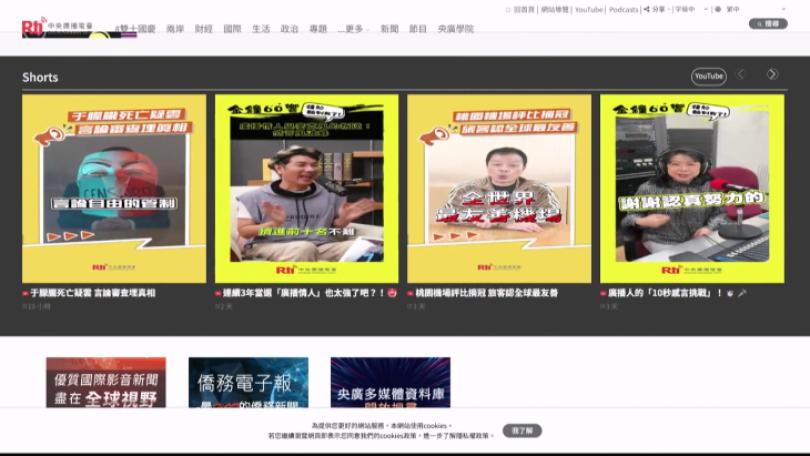Open the Podcasts link in top bar
The height and width of the screenshot is (456, 810).
point(623,9)
